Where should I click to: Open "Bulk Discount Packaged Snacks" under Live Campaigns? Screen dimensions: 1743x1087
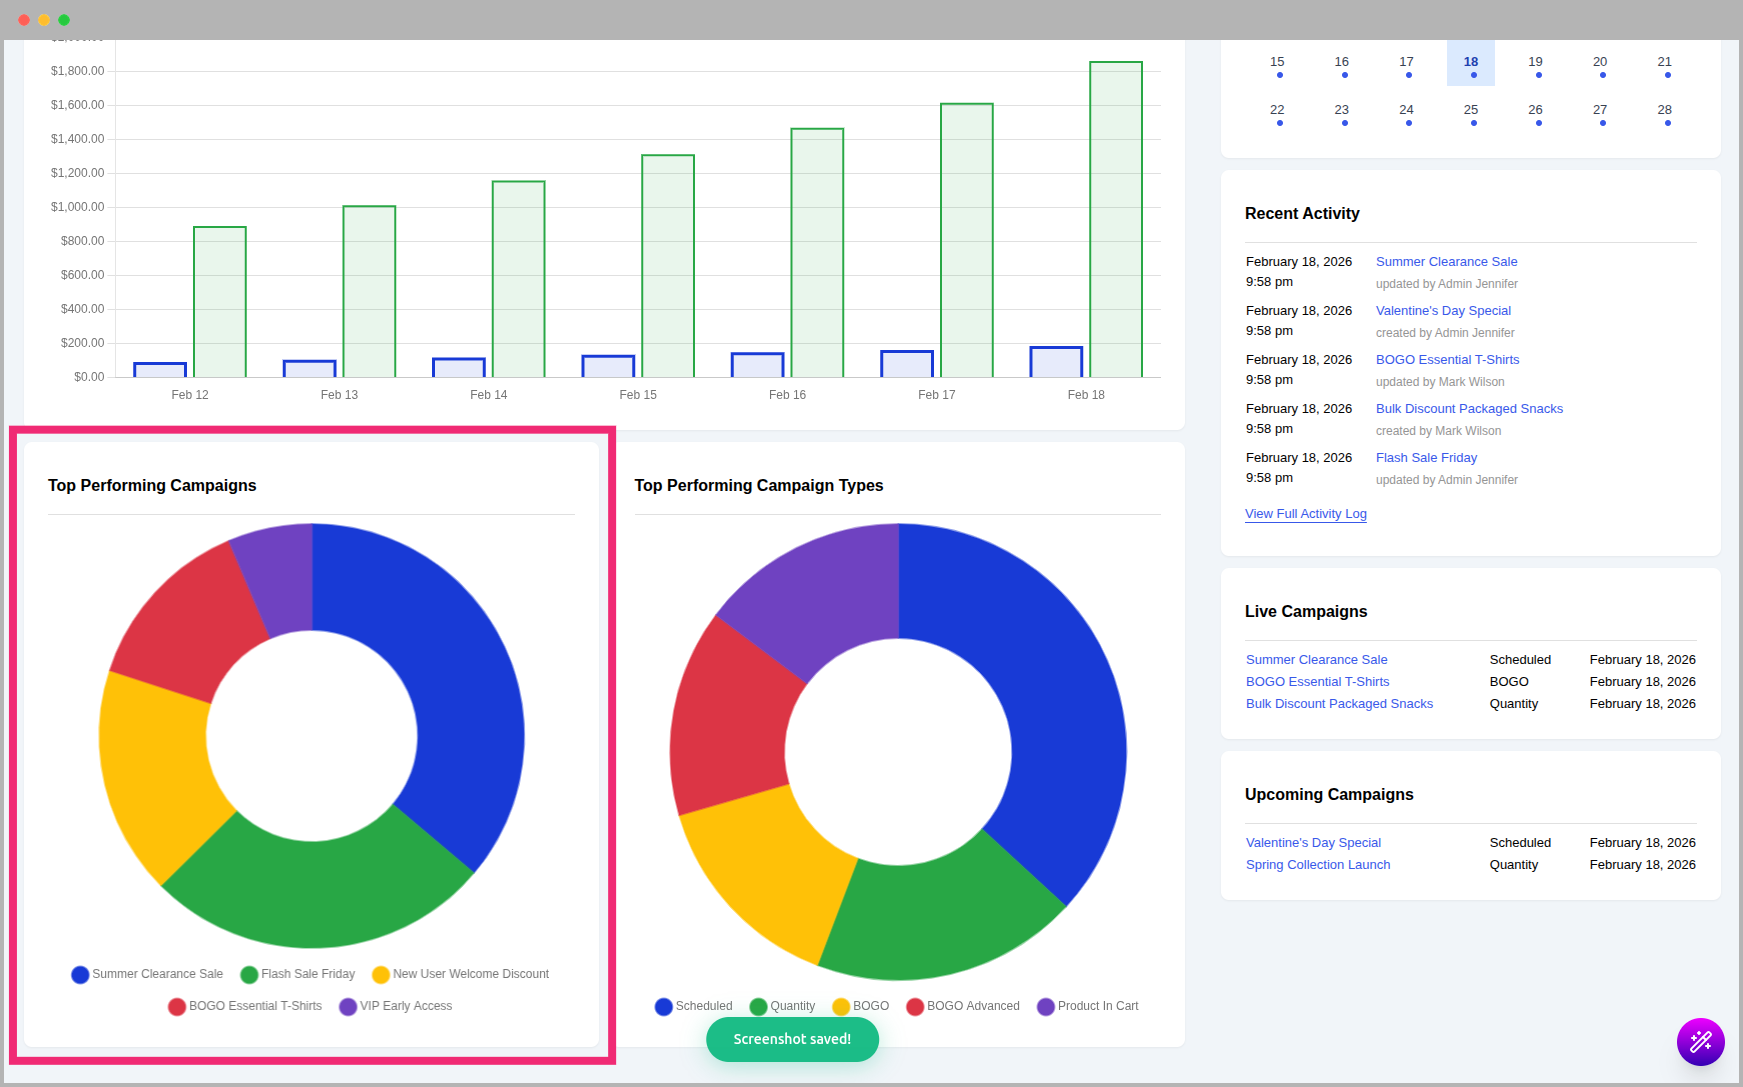click(1339, 703)
